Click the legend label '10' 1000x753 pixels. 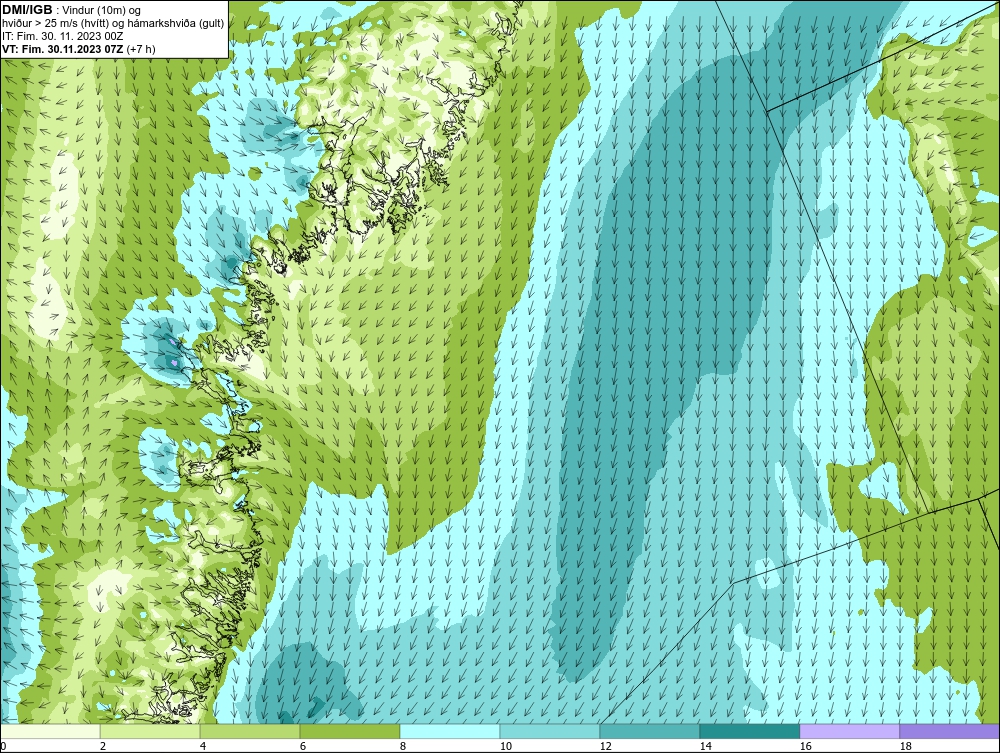pyautogui.click(x=506, y=746)
